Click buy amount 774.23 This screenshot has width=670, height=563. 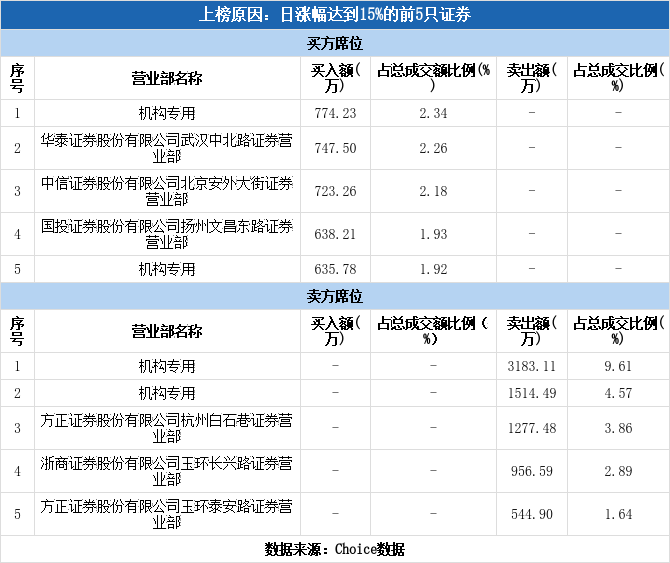pos(335,113)
